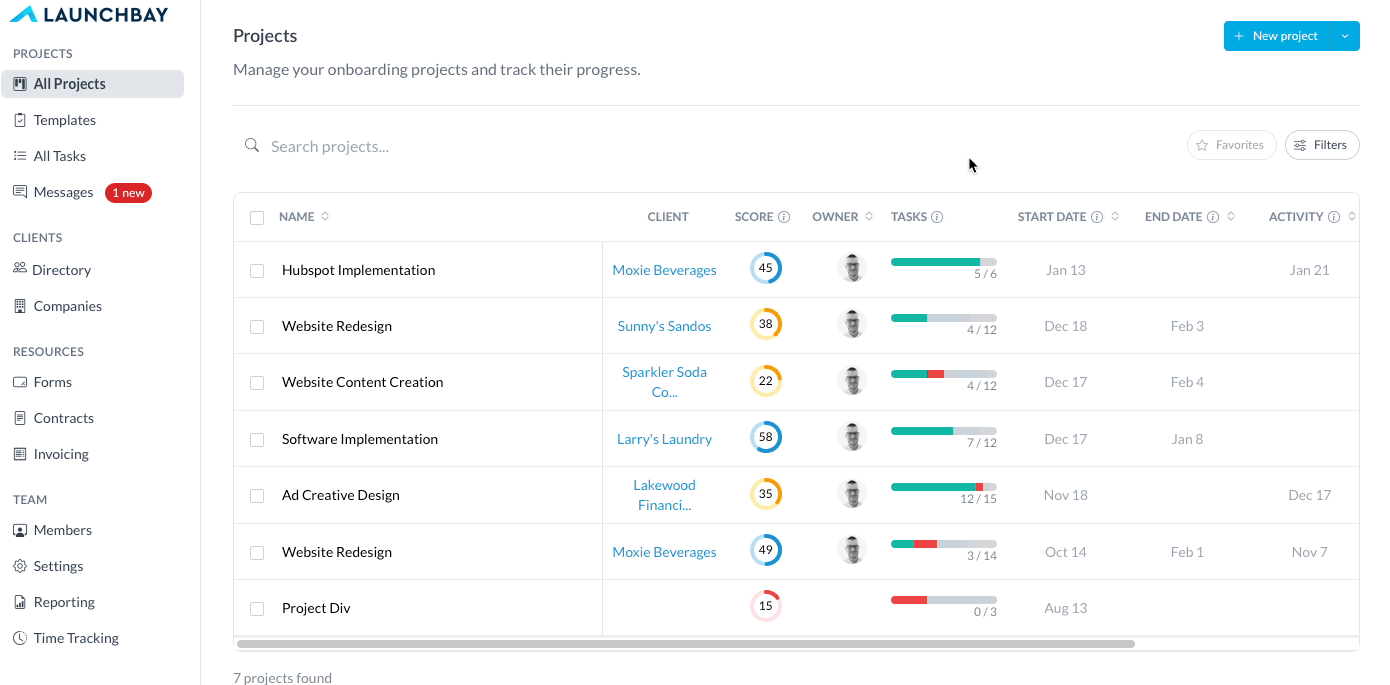This screenshot has height=685, width=1390.
Task: Click the LaunchBay logo
Action: pos(89,14)
